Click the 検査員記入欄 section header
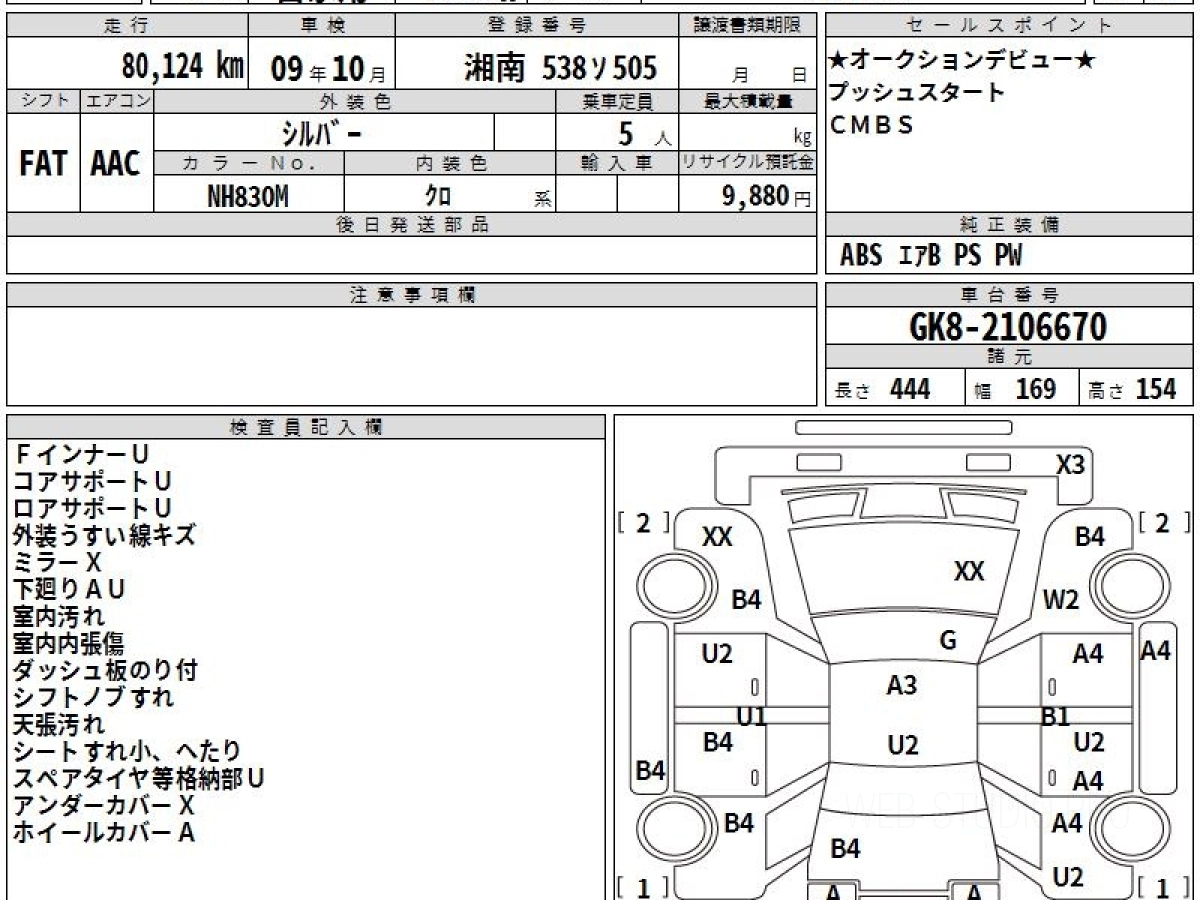The height and width of the screenshot is (900, 1200). pyautogui.click(x=306, y=427)
